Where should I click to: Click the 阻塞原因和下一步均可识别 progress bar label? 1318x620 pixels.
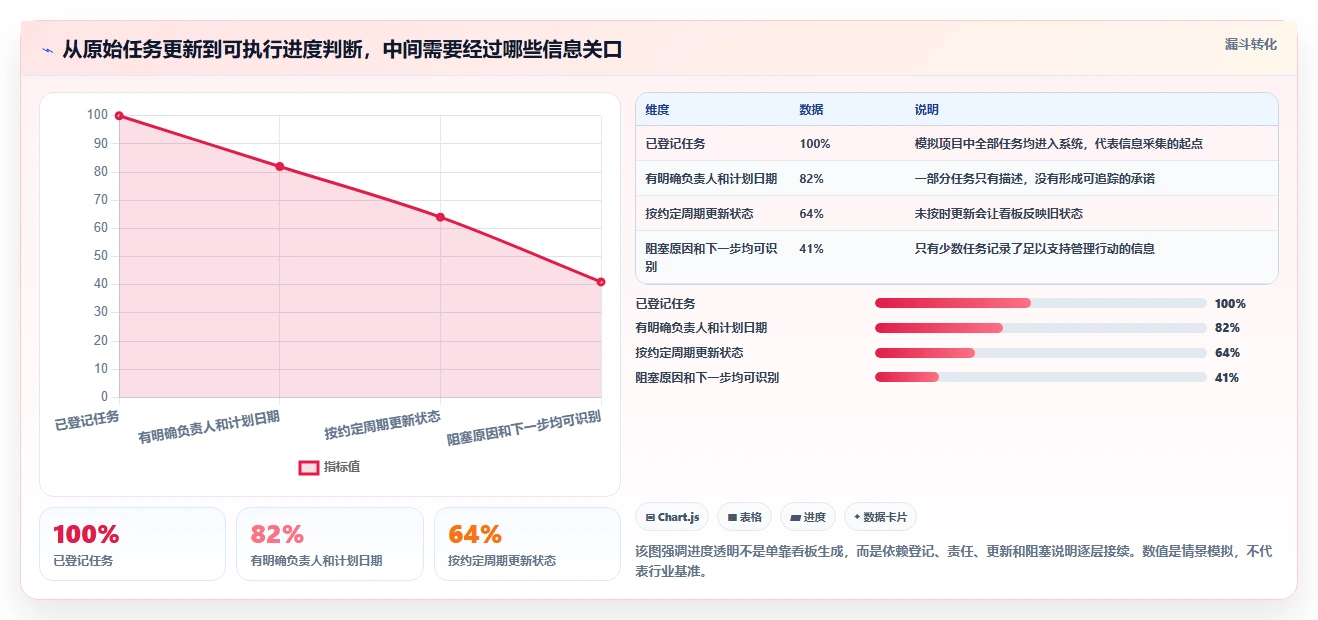tap(707, 378)
